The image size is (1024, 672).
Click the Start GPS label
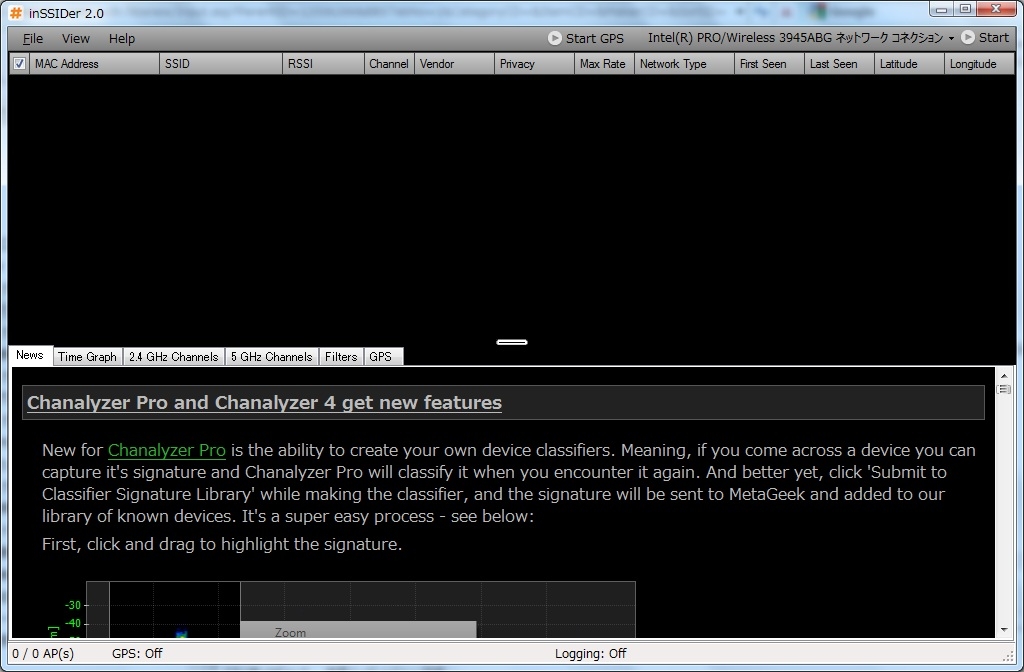click(595, 39)
